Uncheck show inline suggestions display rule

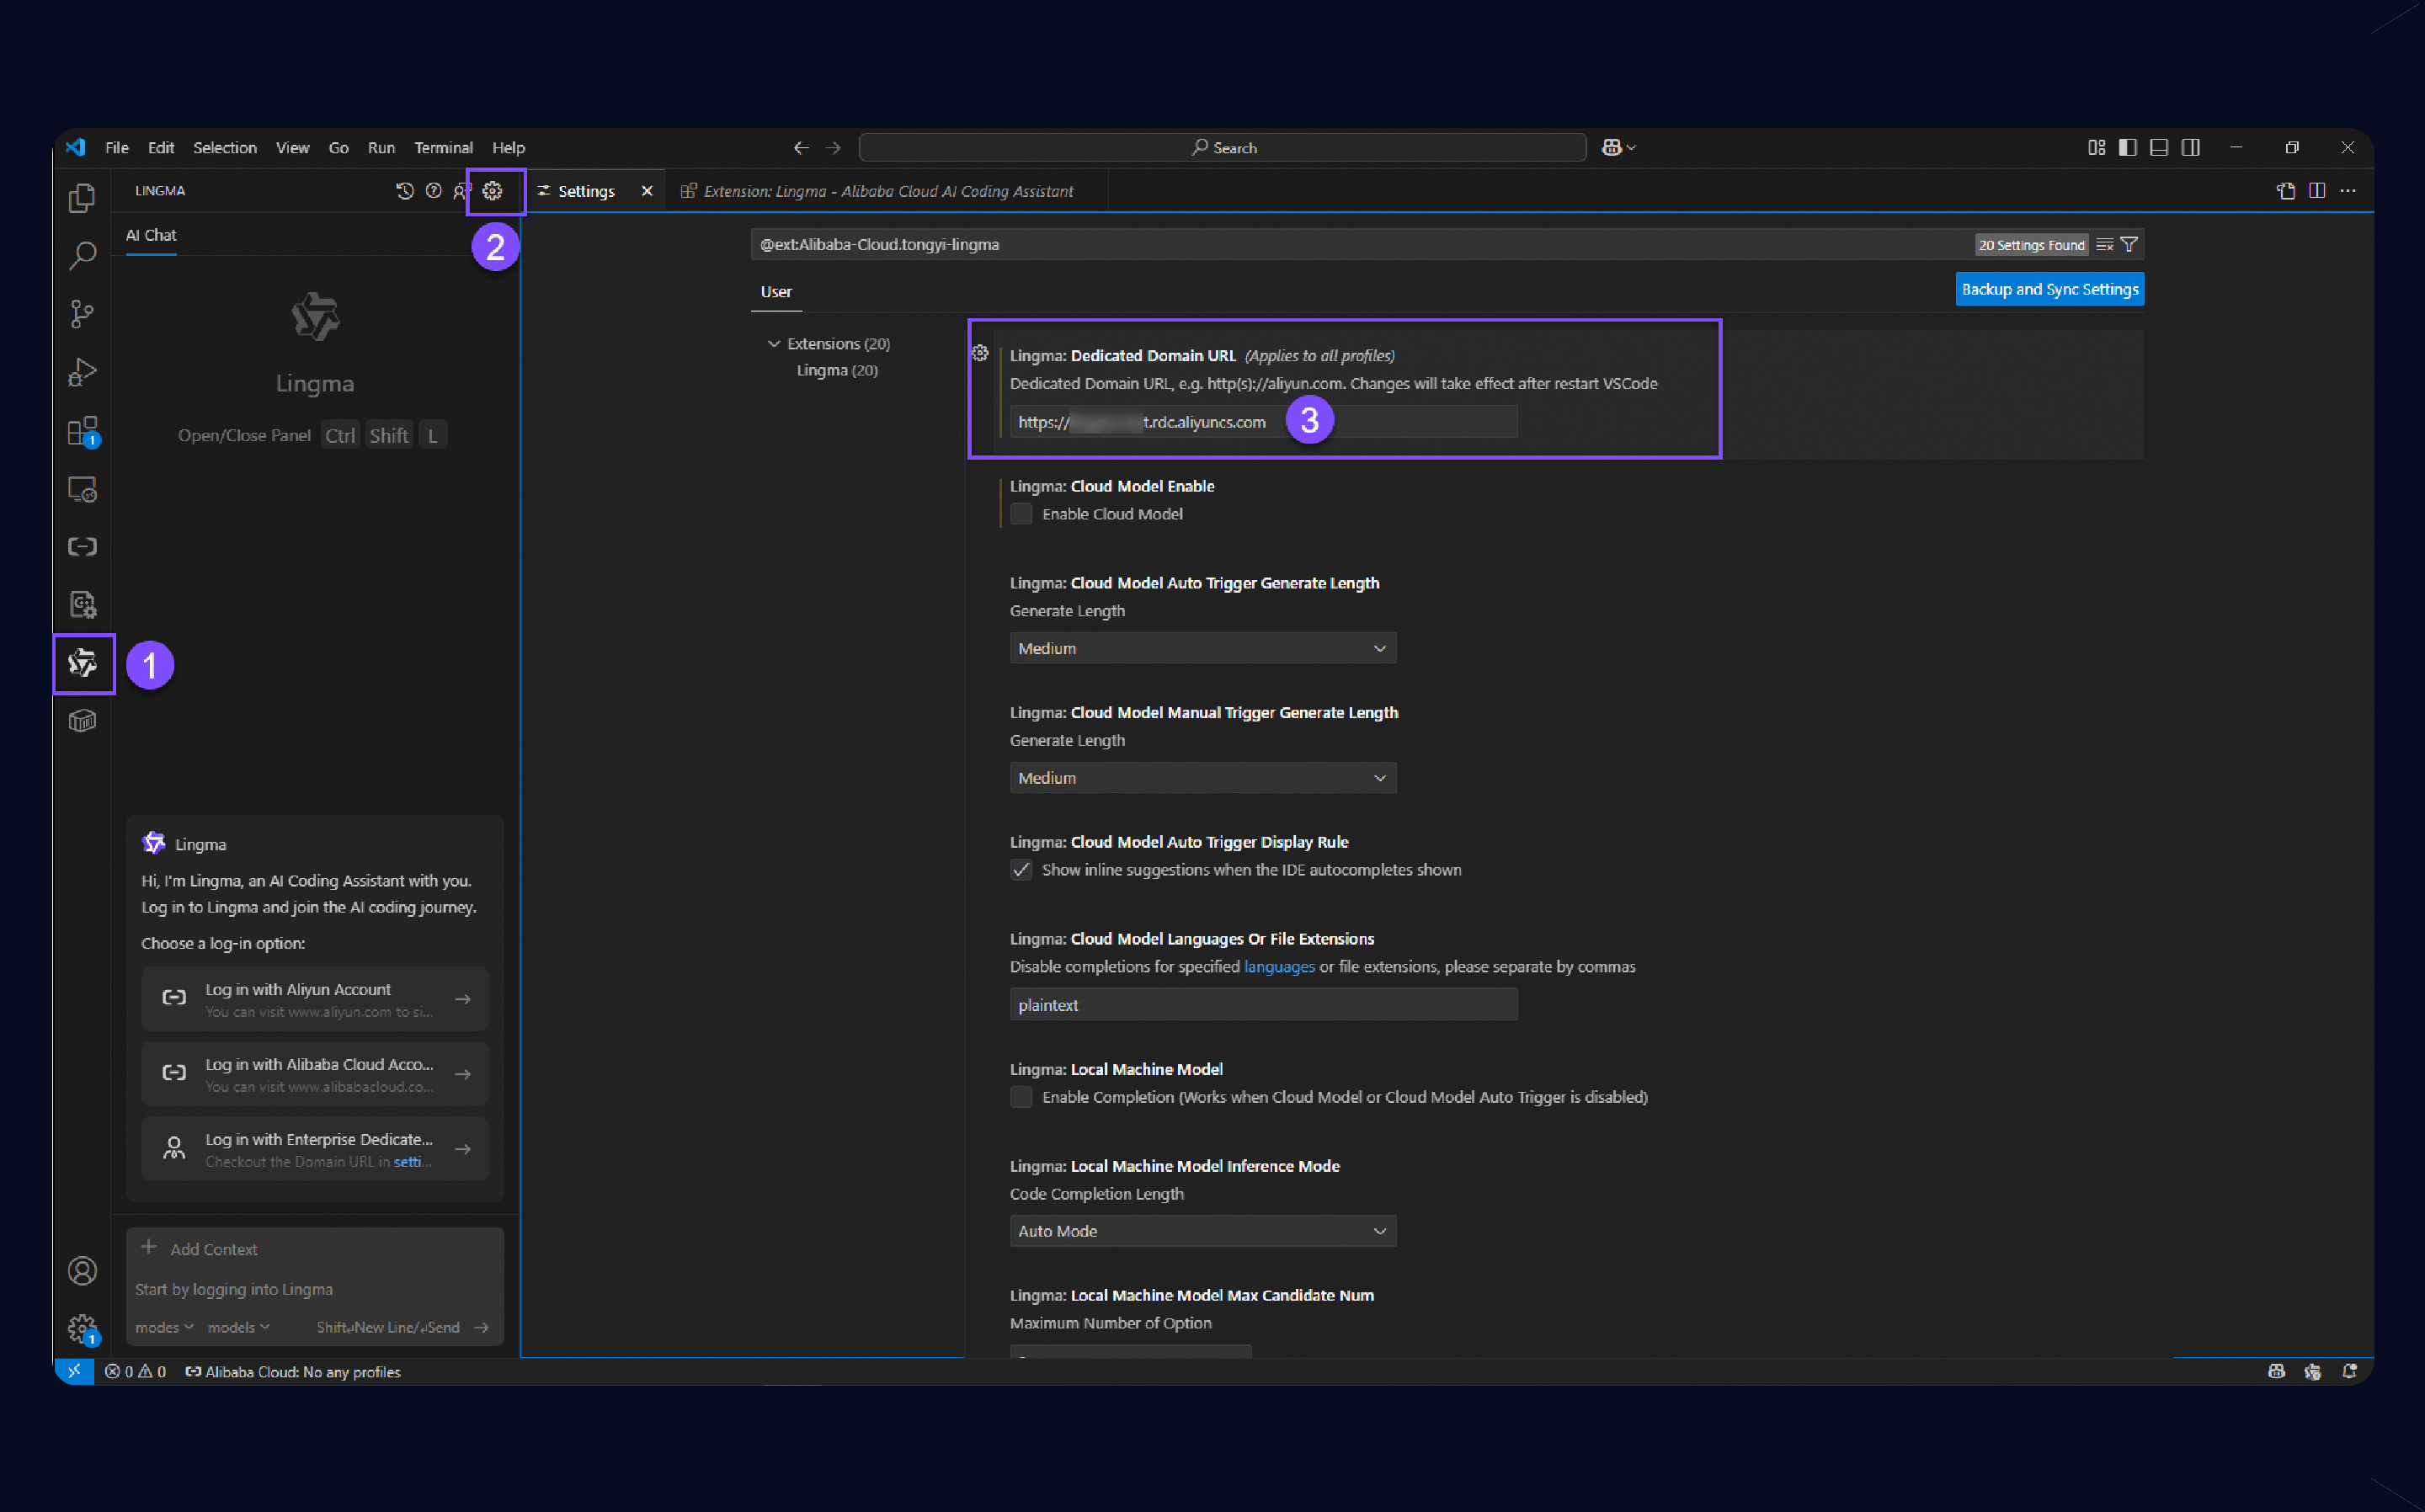coord(1021,870)
